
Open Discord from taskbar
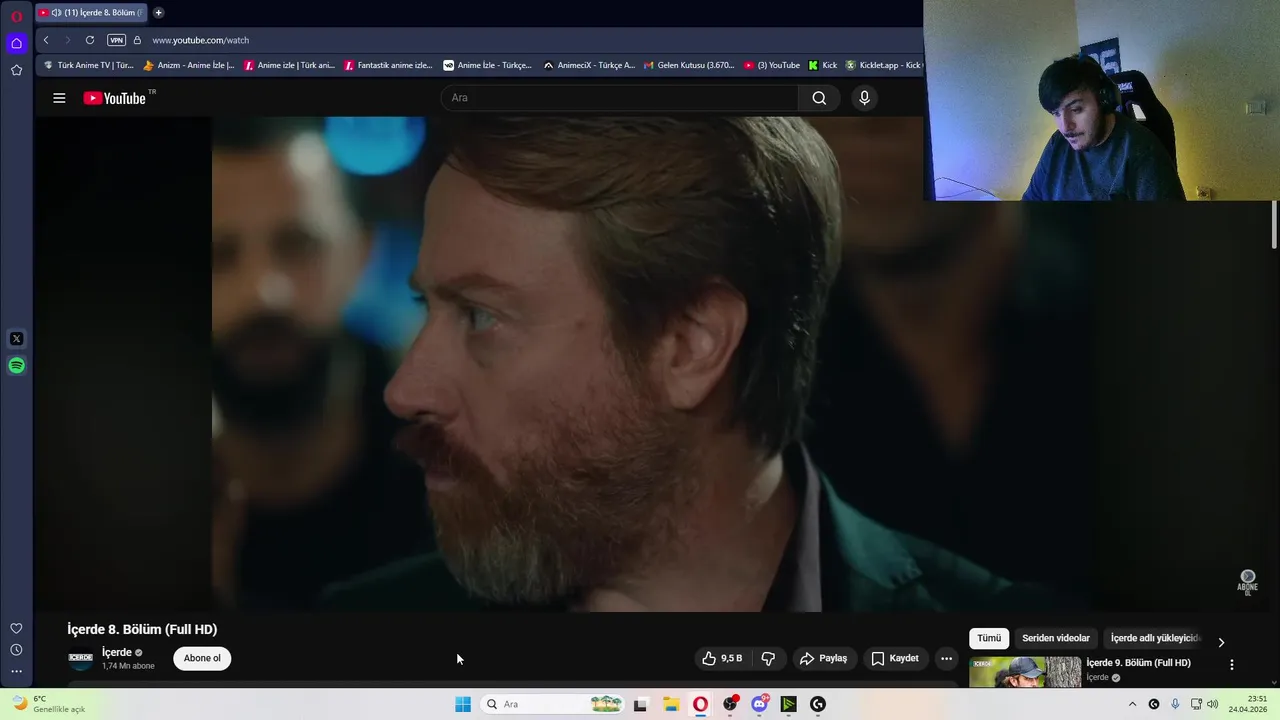(760, 704)
